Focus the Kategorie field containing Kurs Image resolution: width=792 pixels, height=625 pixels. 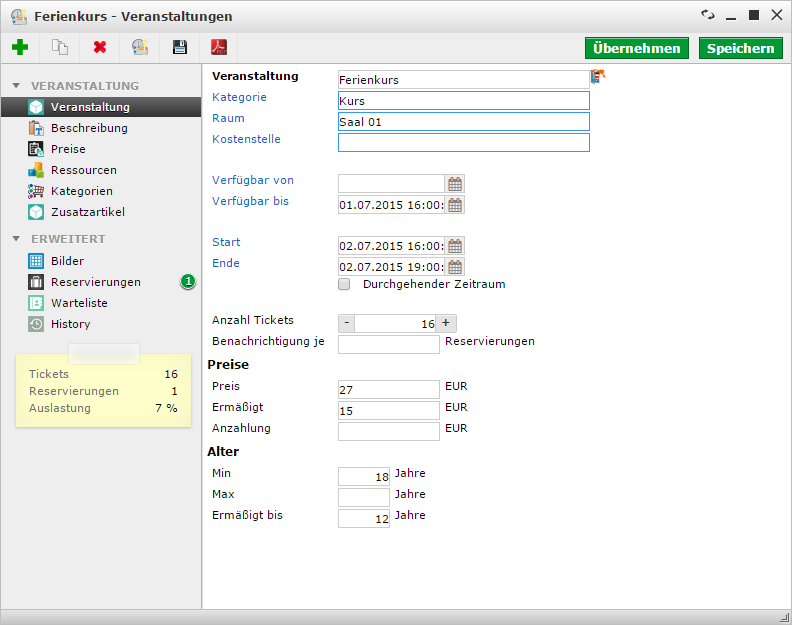coord(464,101)
